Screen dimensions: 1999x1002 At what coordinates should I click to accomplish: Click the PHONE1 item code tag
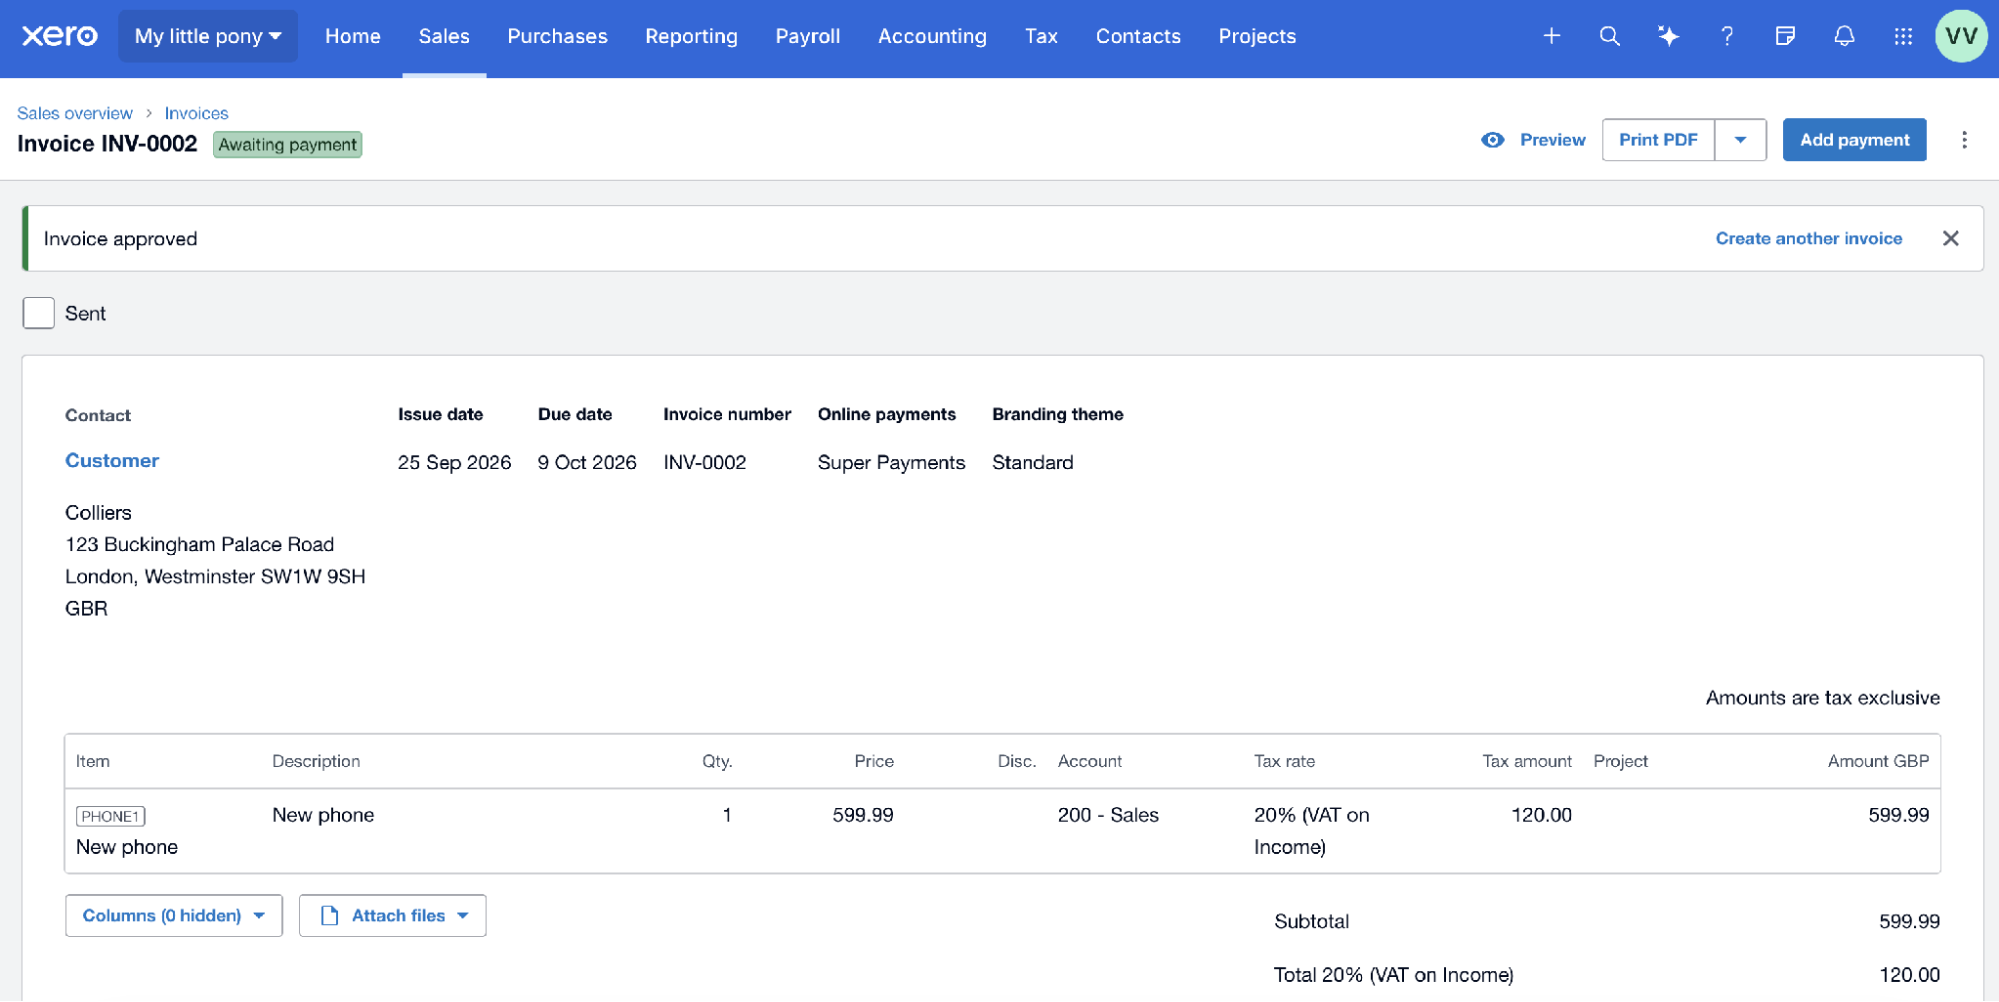tap(110, 816)
